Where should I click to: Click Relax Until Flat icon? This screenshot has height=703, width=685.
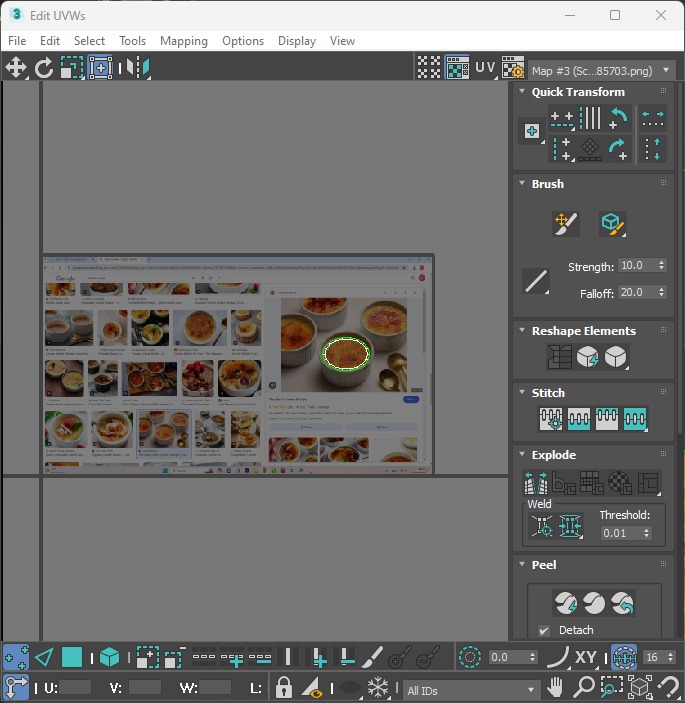pos(587,357)
